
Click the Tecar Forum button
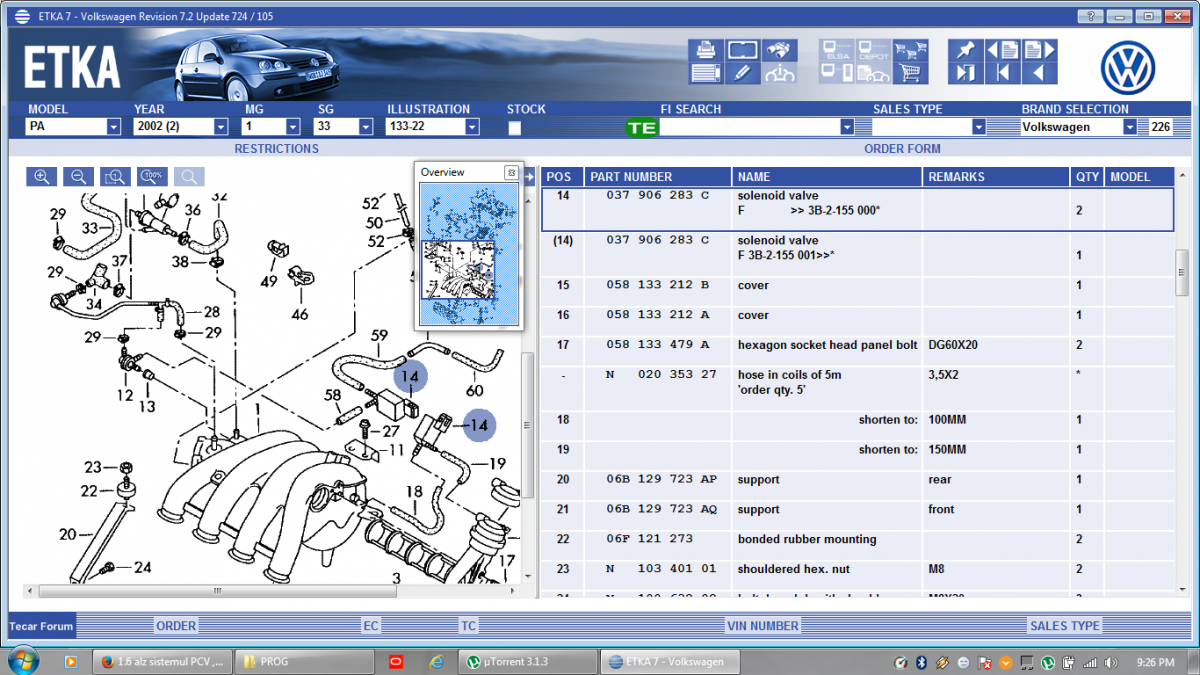coord(41,626)
